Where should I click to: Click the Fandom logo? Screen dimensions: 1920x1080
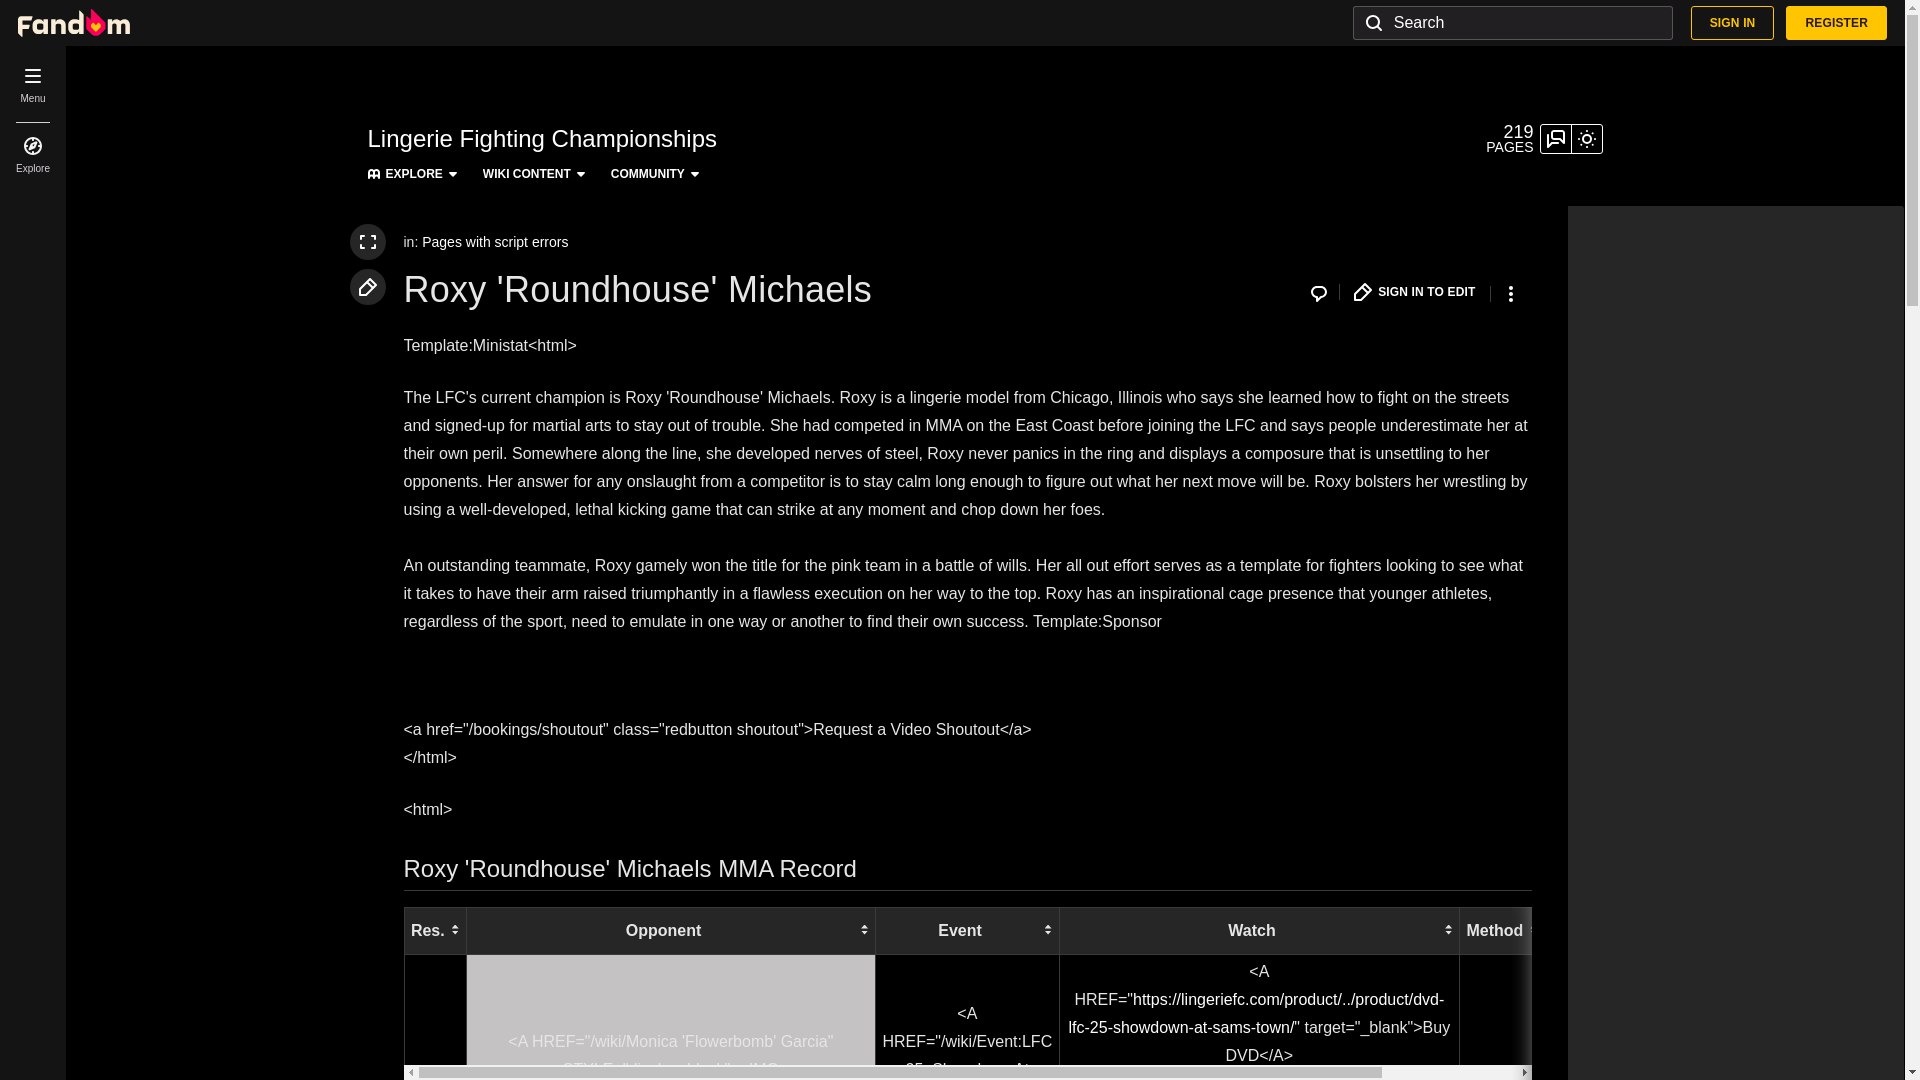click(74, 23)
